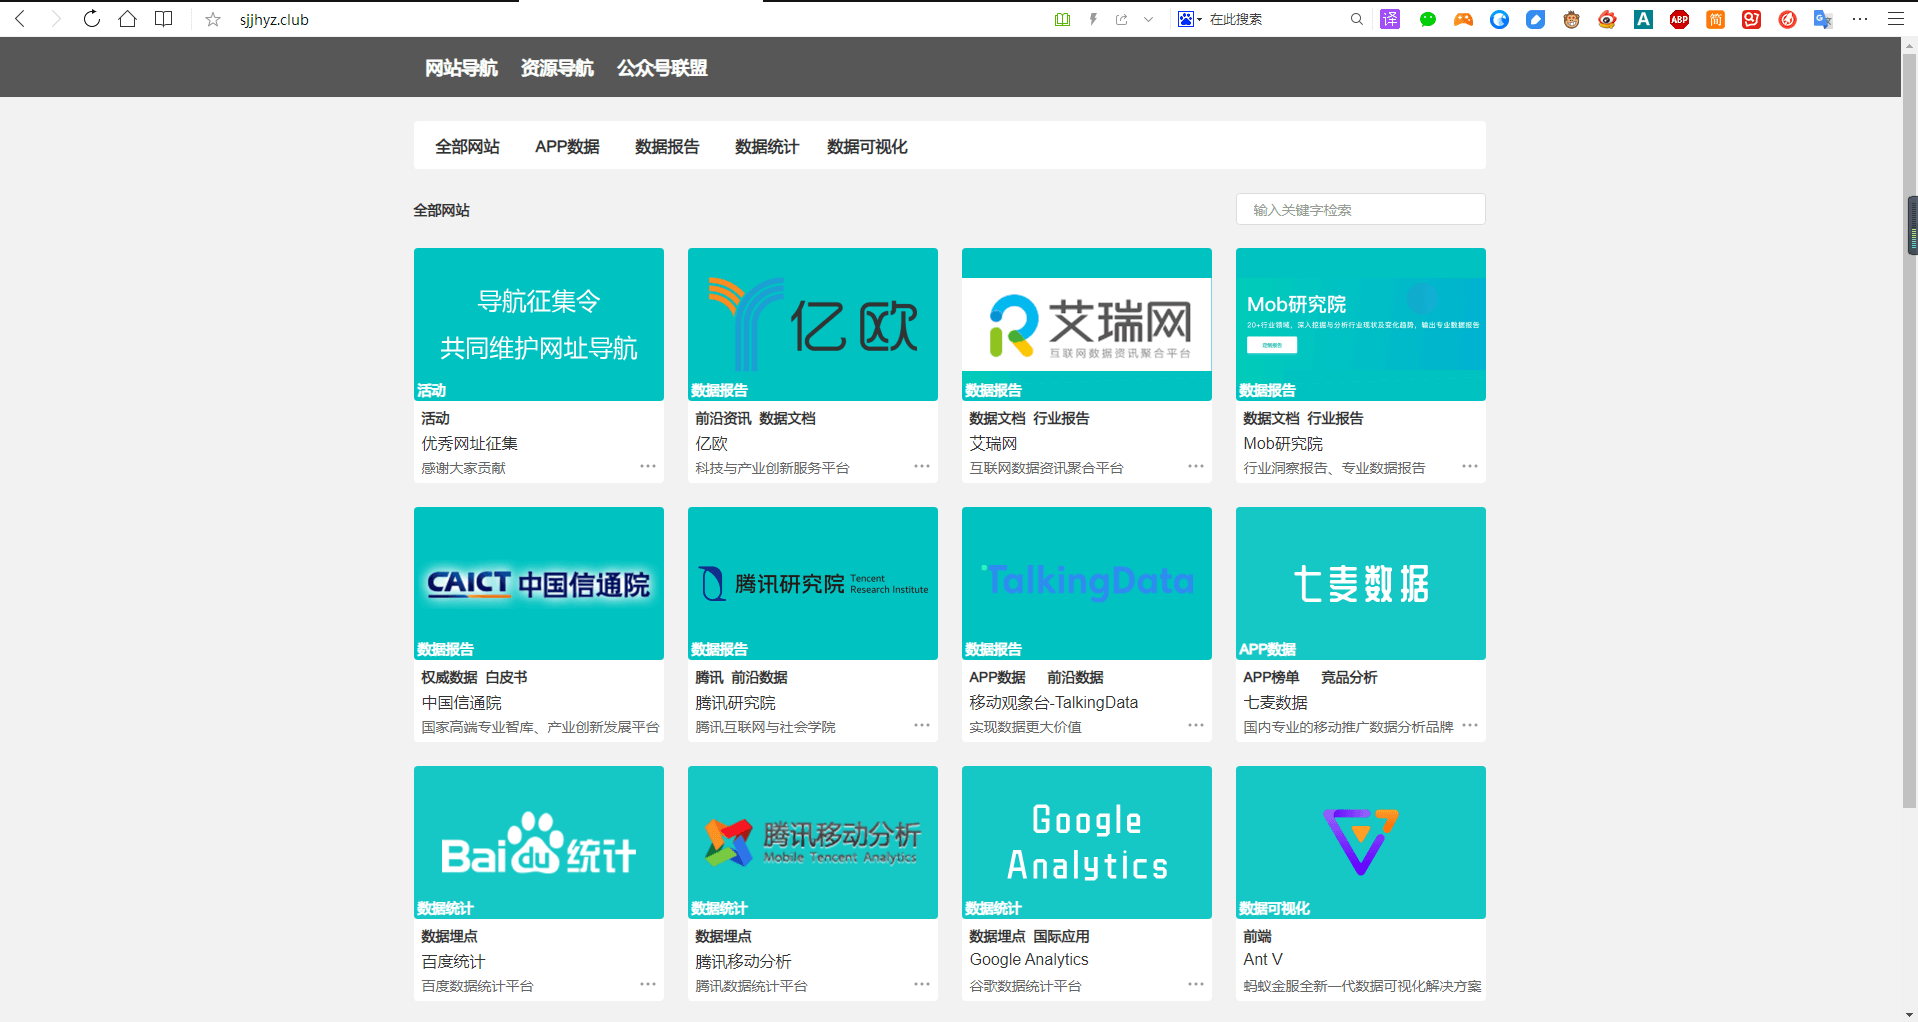The image size is (1918, 1022).
Task: Click the orange 简 extension icon
Action: click(x=1716, y=19)
